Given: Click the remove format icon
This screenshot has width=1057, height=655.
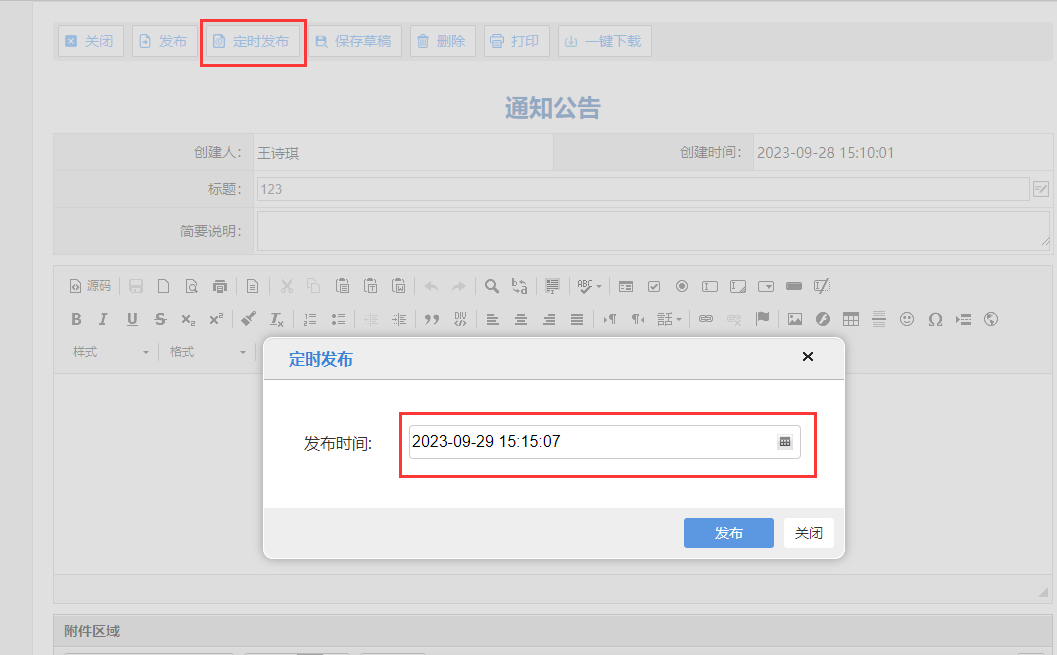Looking at the screenshot, I should 276,319.
